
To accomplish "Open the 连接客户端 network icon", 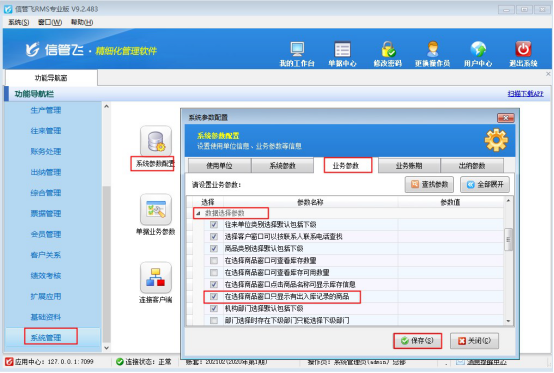I will [x=156, y=278].
